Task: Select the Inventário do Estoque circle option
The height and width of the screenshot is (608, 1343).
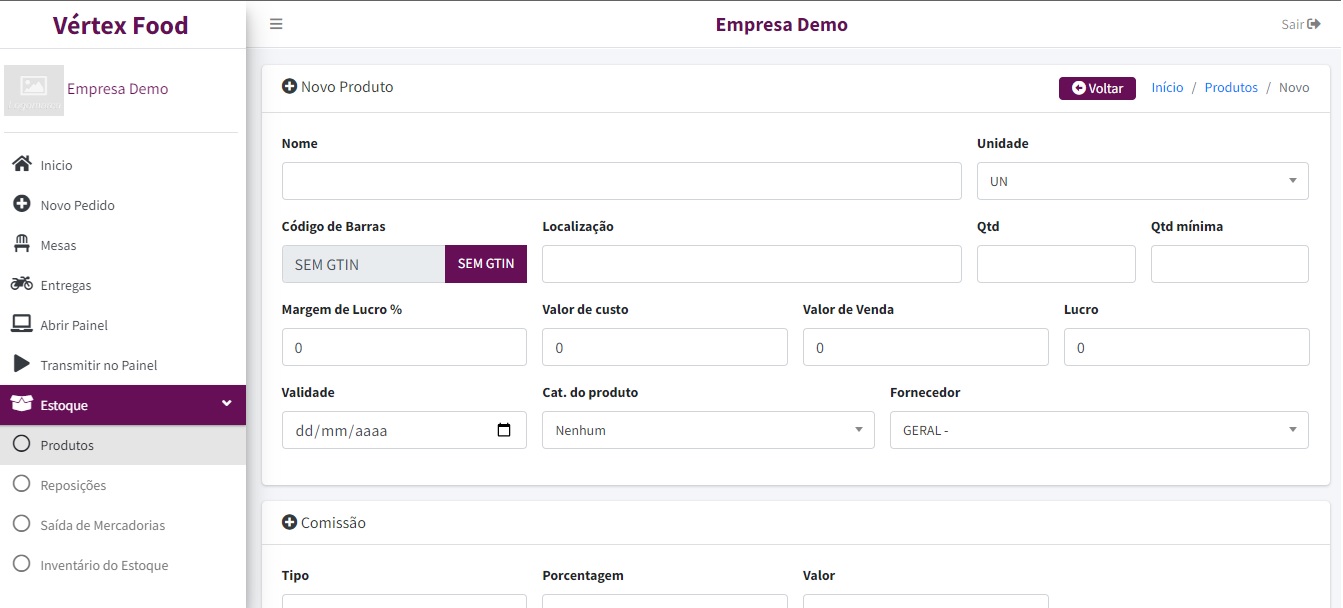Action: point(21,564)
